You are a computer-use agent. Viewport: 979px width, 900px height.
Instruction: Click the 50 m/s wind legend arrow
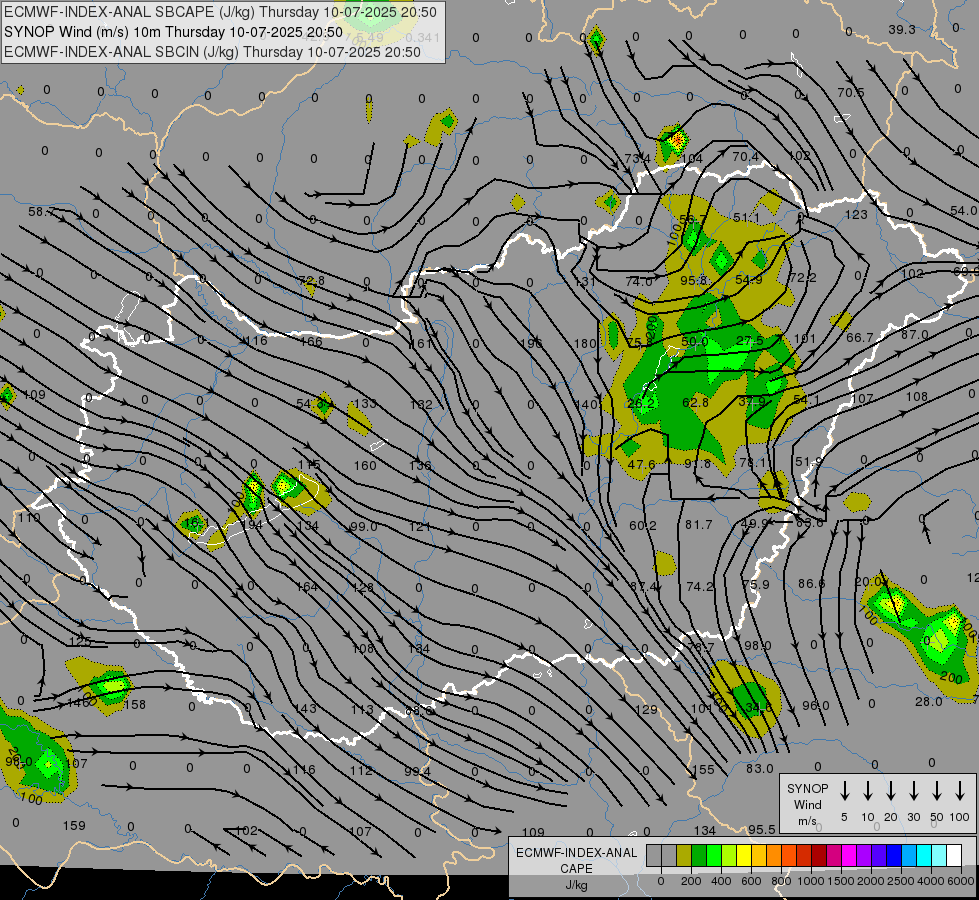pyautogui.click(x=937, y=791)
